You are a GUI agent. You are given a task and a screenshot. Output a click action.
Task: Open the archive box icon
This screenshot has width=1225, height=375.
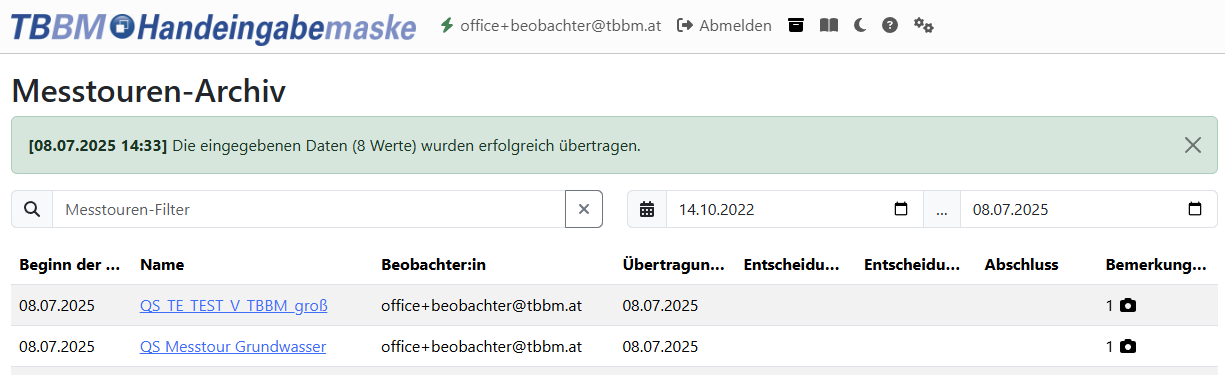tap(796, 26)
